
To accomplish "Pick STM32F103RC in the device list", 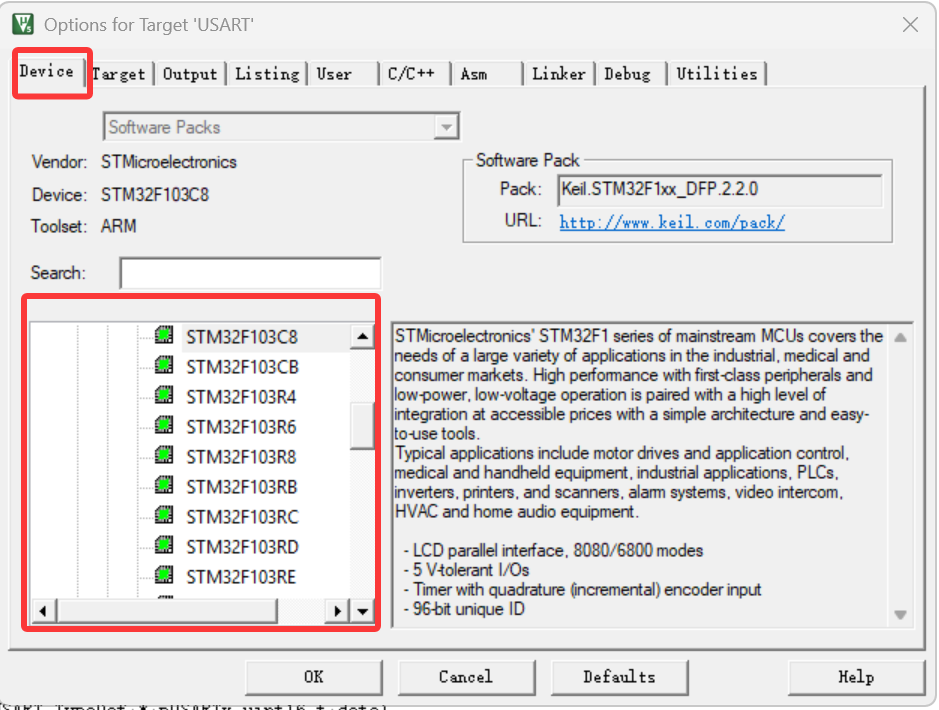I will (x=242, y=517).
